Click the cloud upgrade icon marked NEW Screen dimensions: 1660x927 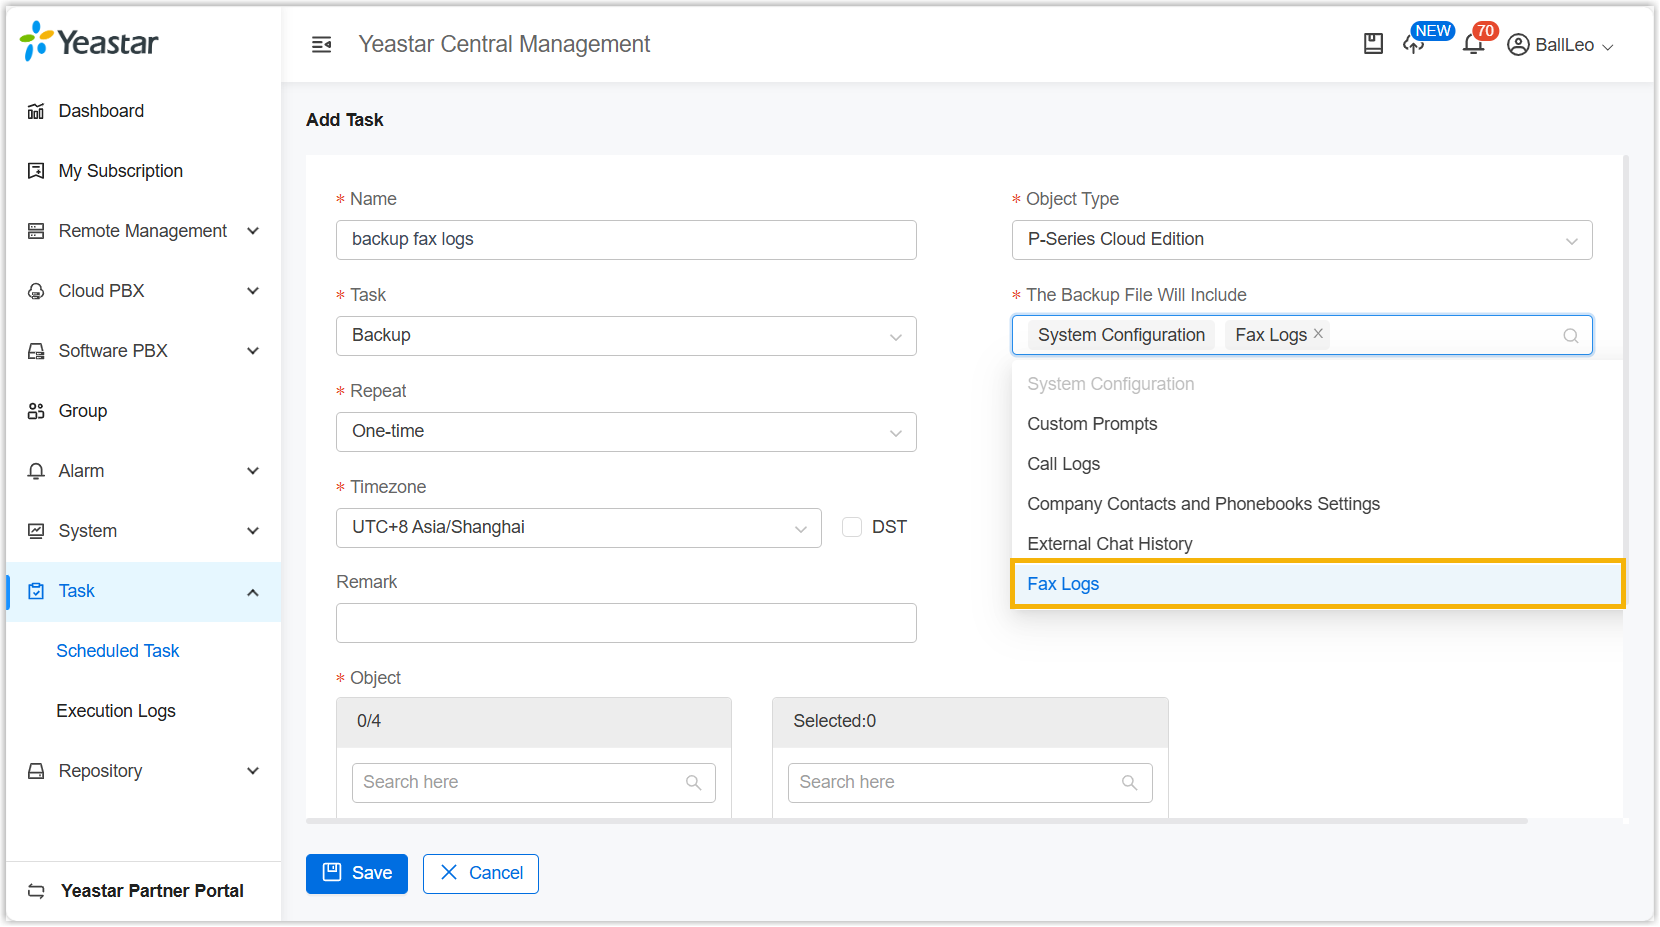tap(1414, 44)
